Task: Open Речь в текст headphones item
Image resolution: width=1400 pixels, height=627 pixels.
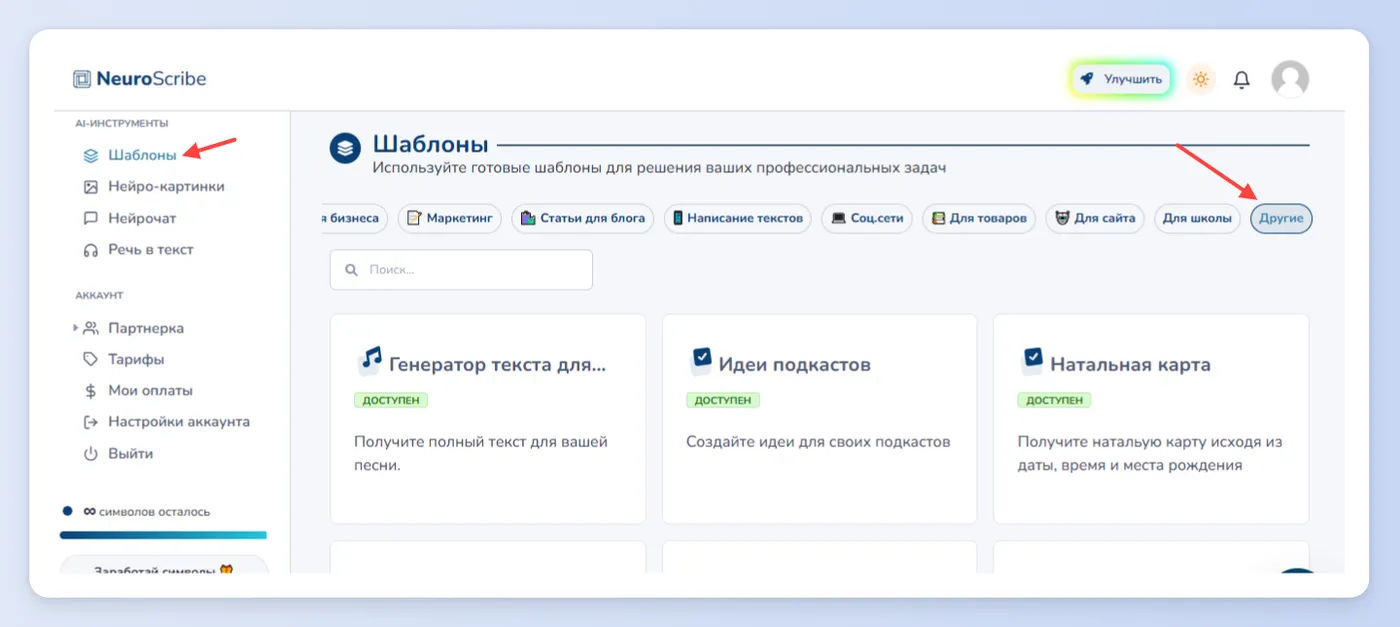Action: pyautogui.click(x=138, y=249)
